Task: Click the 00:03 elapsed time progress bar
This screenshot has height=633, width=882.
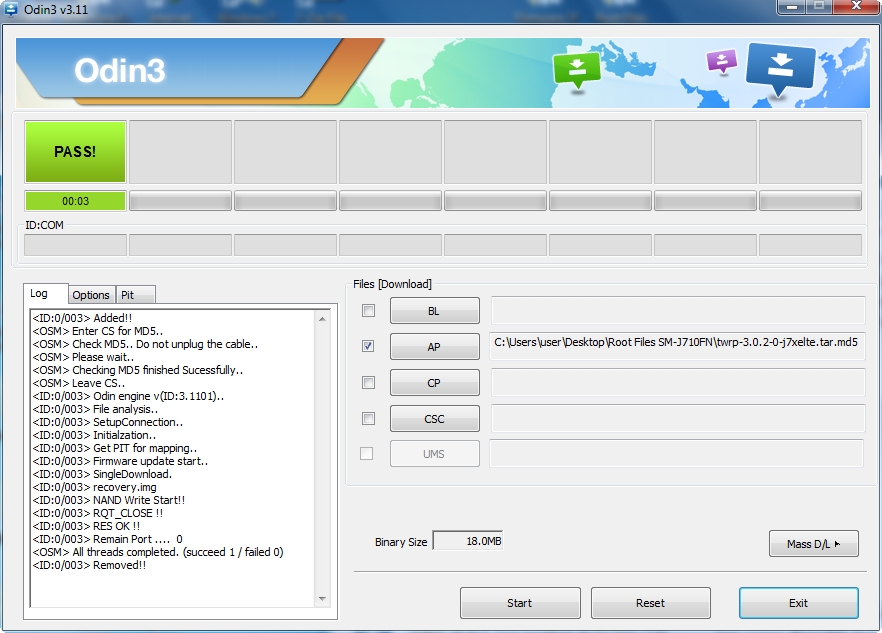Action: point(75,201)
